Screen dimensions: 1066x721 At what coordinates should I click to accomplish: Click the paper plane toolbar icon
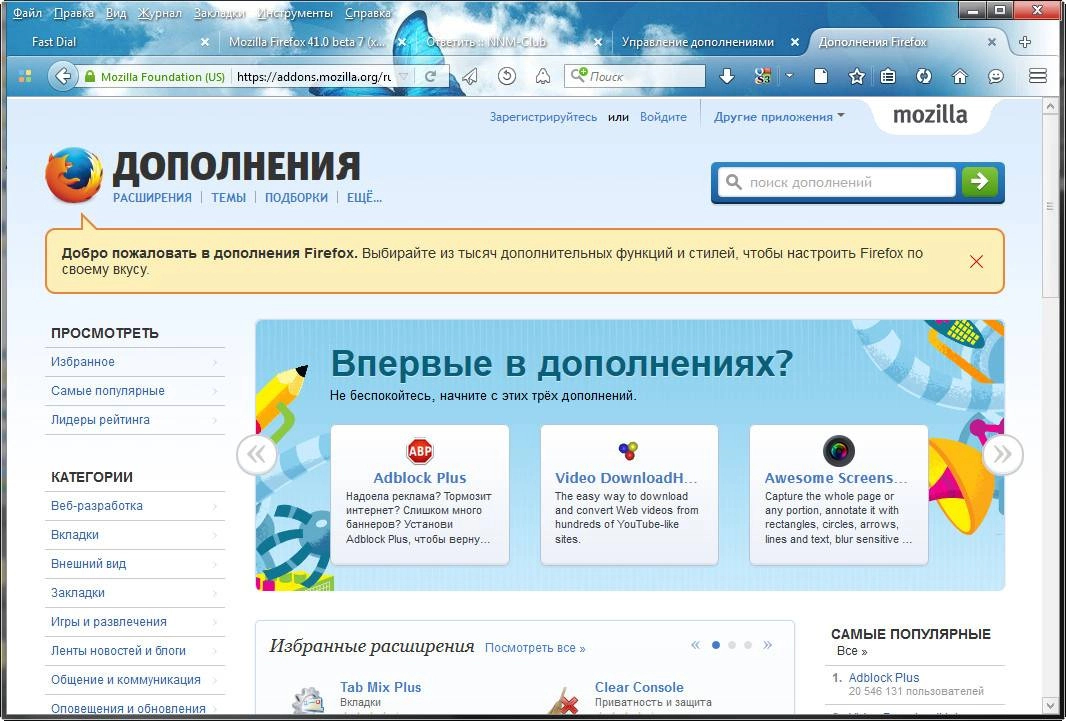point(470,76)
